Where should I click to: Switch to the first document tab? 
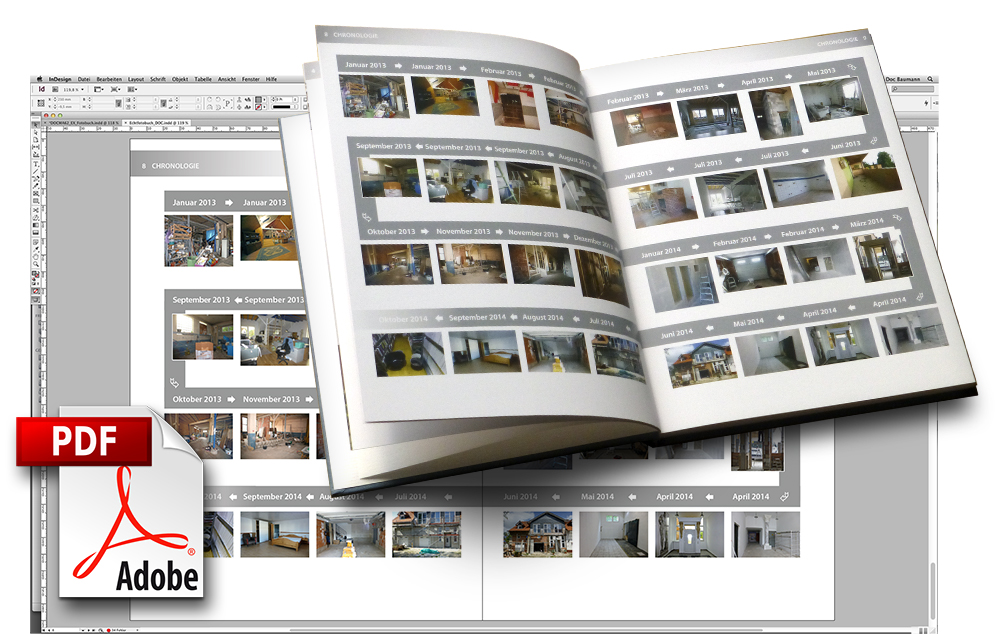point(81,122)
